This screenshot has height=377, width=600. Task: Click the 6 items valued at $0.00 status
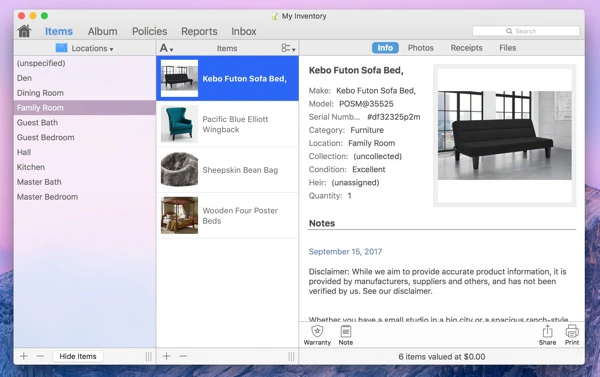442,357
